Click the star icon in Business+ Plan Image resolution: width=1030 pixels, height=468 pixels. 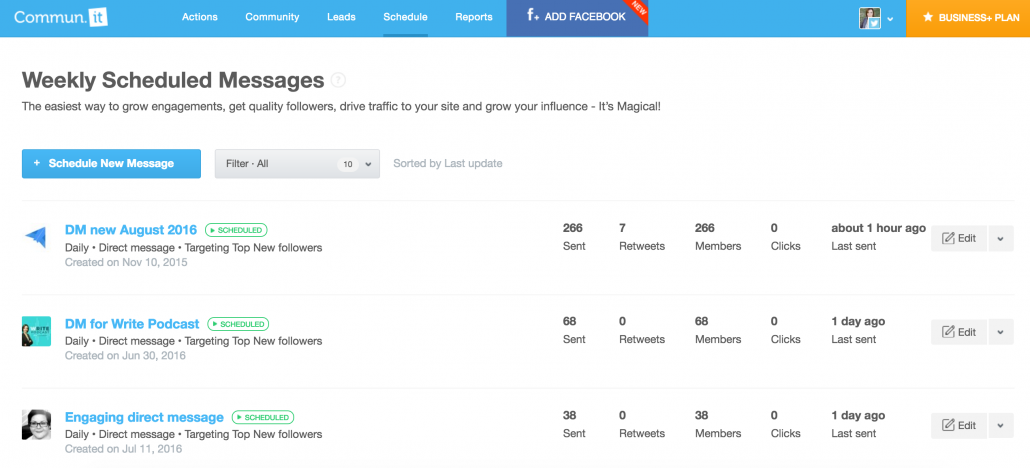pyautogui.click(x=928, y=18)
